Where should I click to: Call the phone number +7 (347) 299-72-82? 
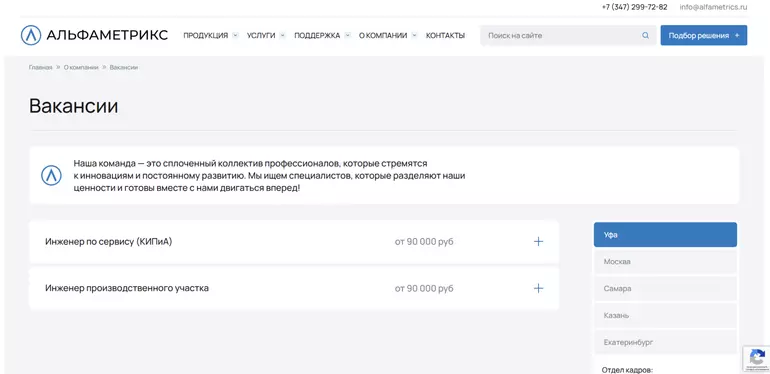point(634,7)
